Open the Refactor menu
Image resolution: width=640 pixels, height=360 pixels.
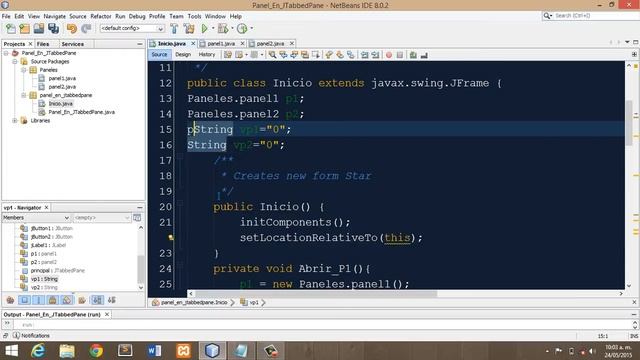(x=101, y=16)
